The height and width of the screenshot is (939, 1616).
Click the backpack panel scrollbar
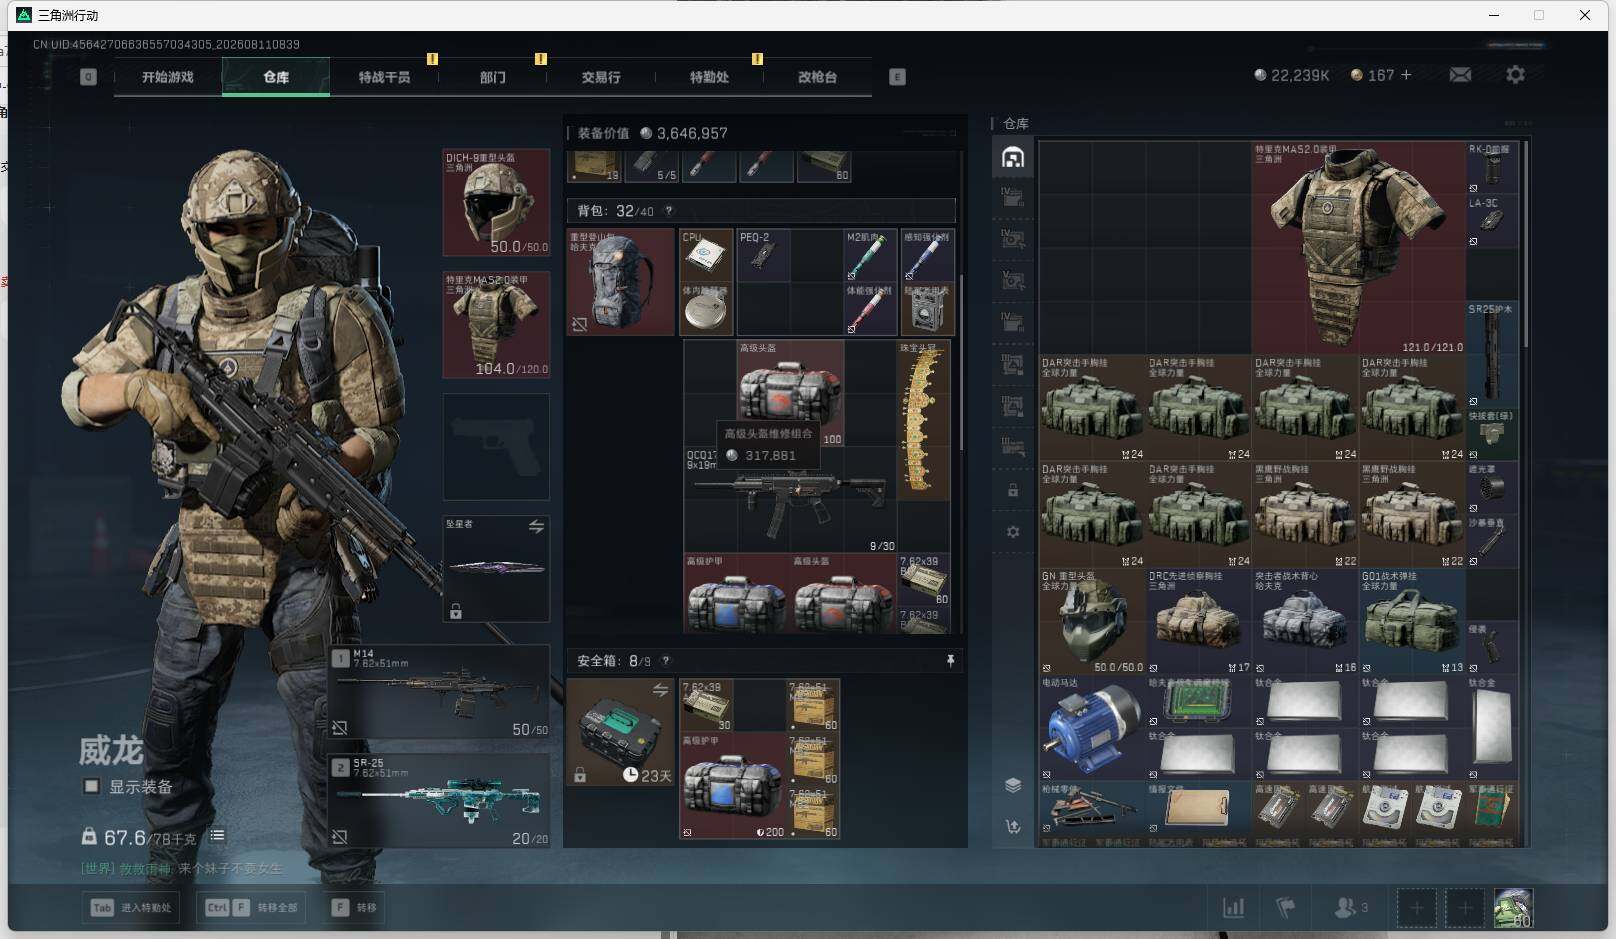tap(961, 362)
